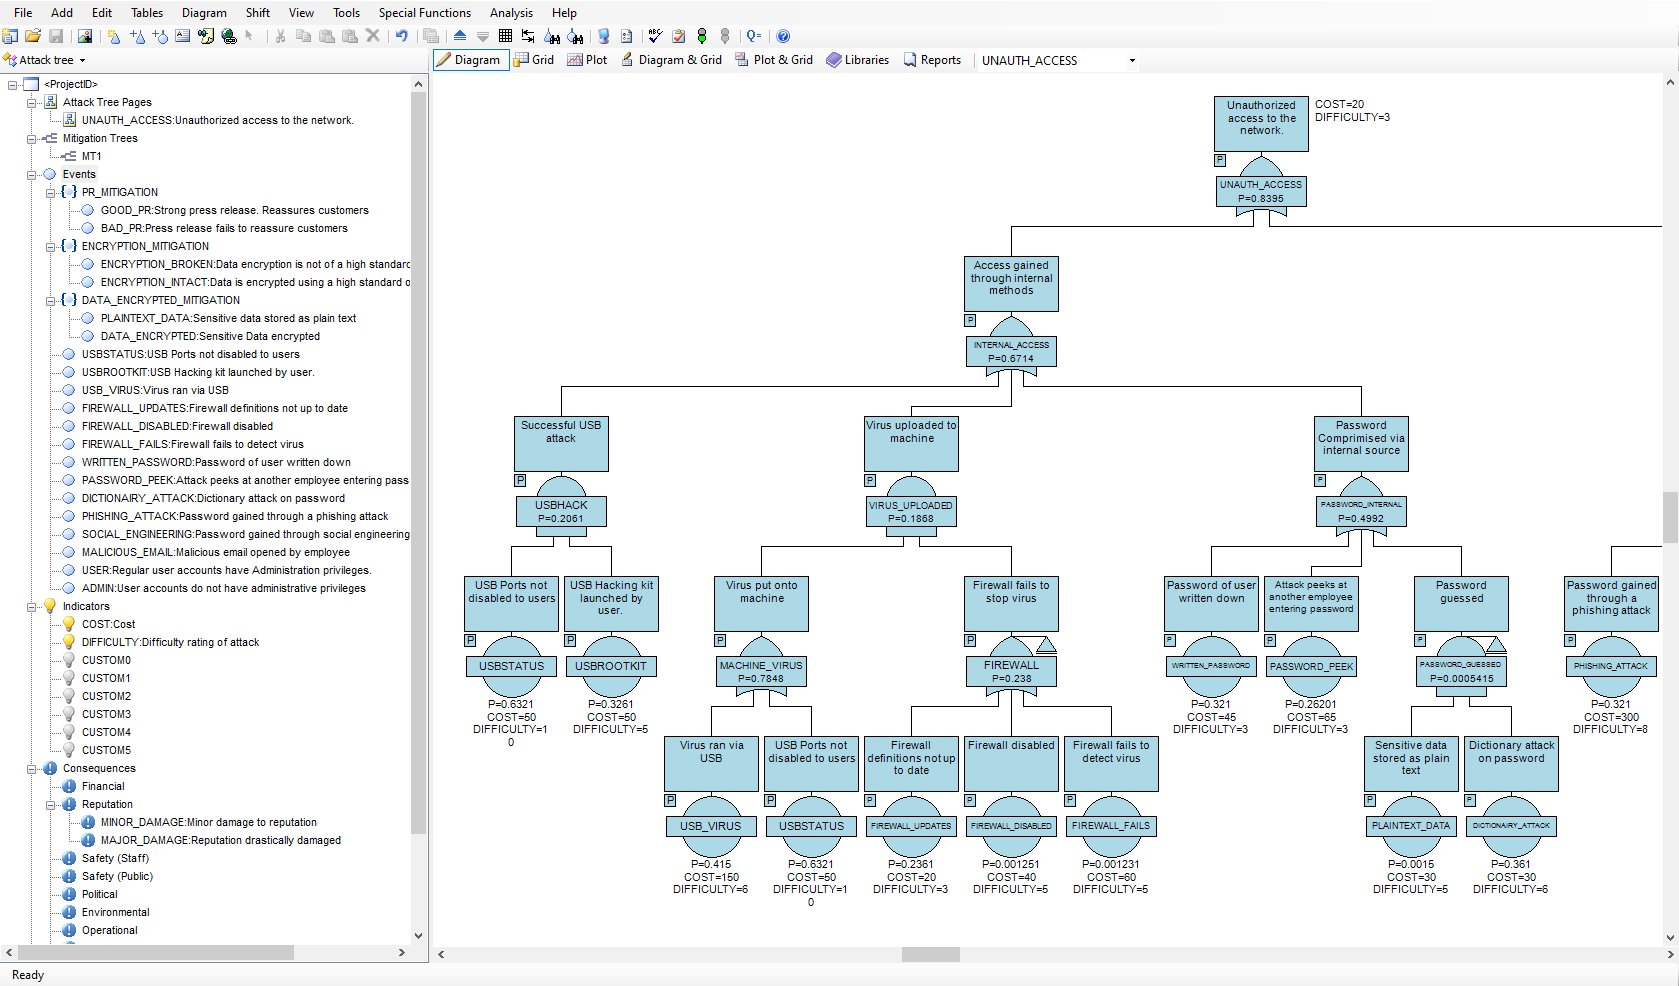The width and height of the screenshot is (1679, 986).
Task: Click the Save disk icon
Action: click(x=56, y=36)
